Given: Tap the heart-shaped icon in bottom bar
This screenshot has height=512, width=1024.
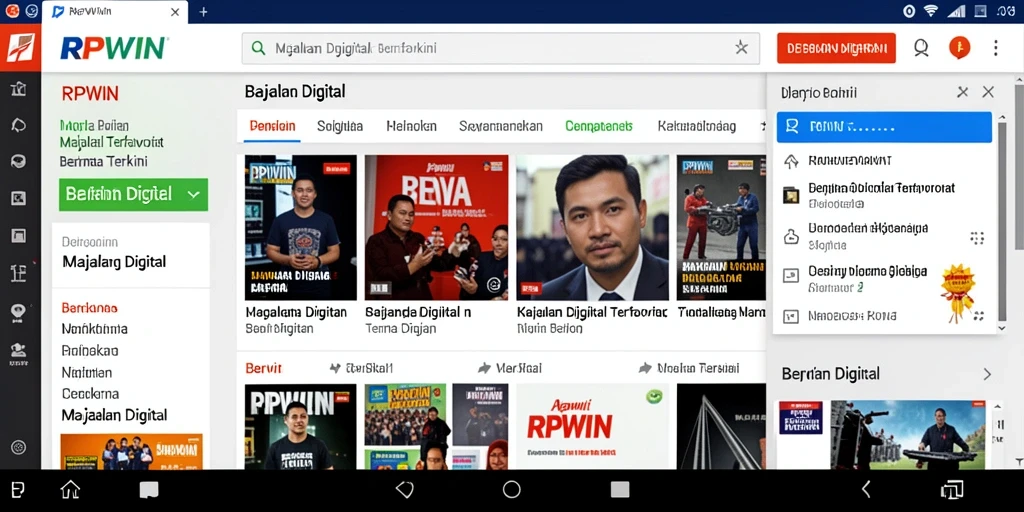Looking at the screenshot, I should pos(405,490).
